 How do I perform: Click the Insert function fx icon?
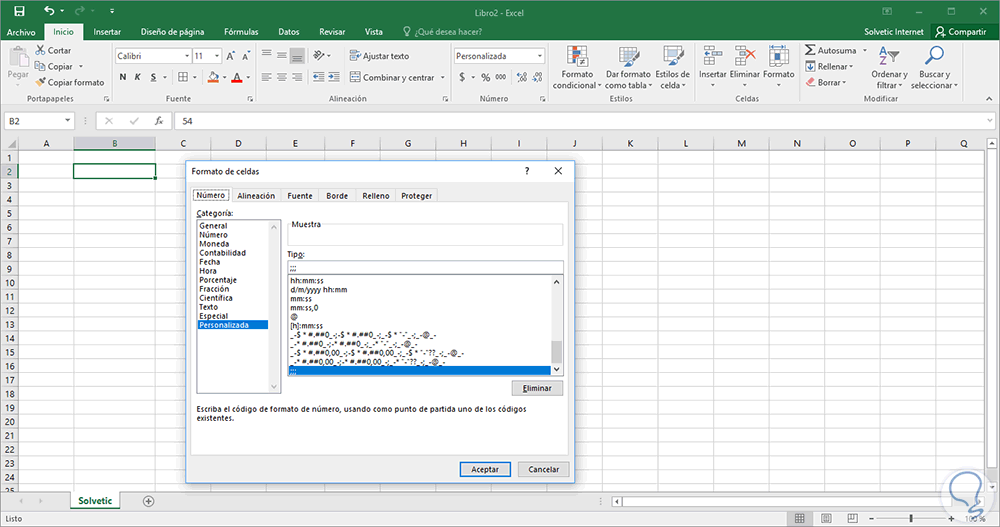pos(158,121)
